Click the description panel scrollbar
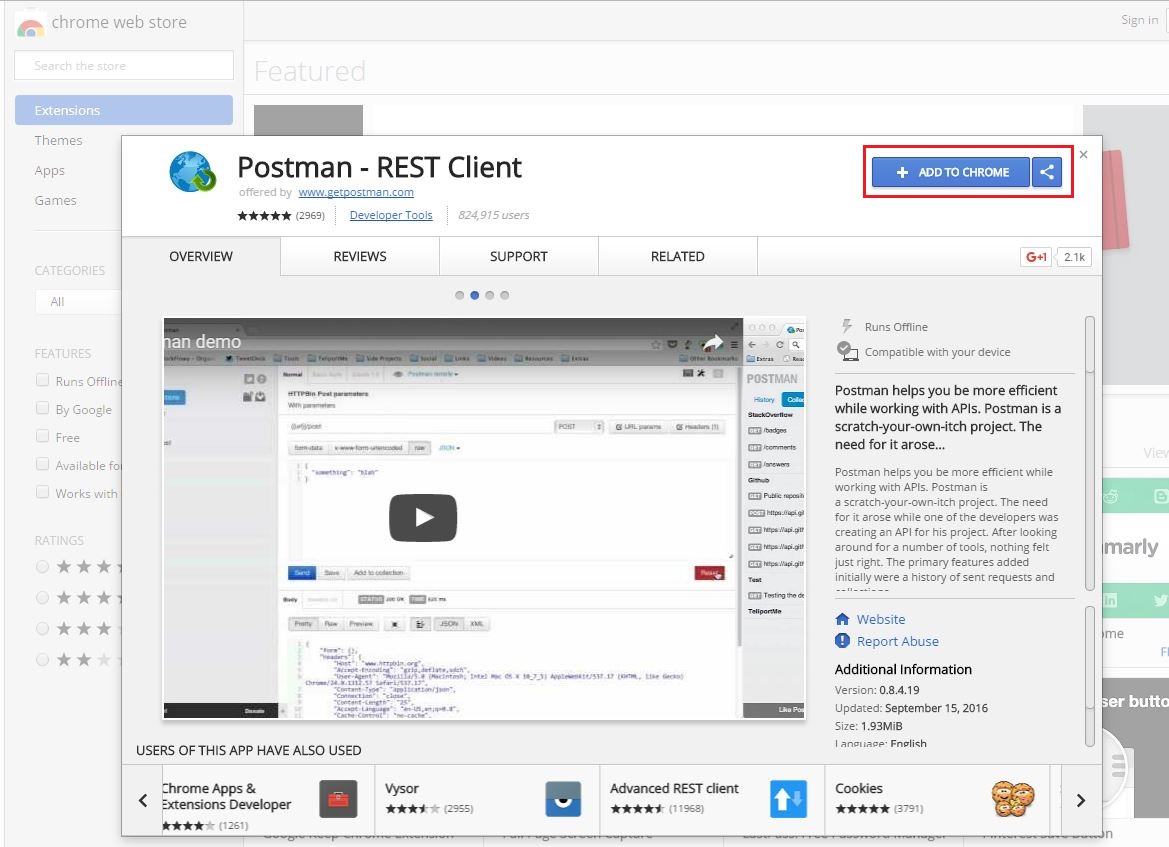Viewport: 1169px width, 847px height. click(x=1089, y=453)
